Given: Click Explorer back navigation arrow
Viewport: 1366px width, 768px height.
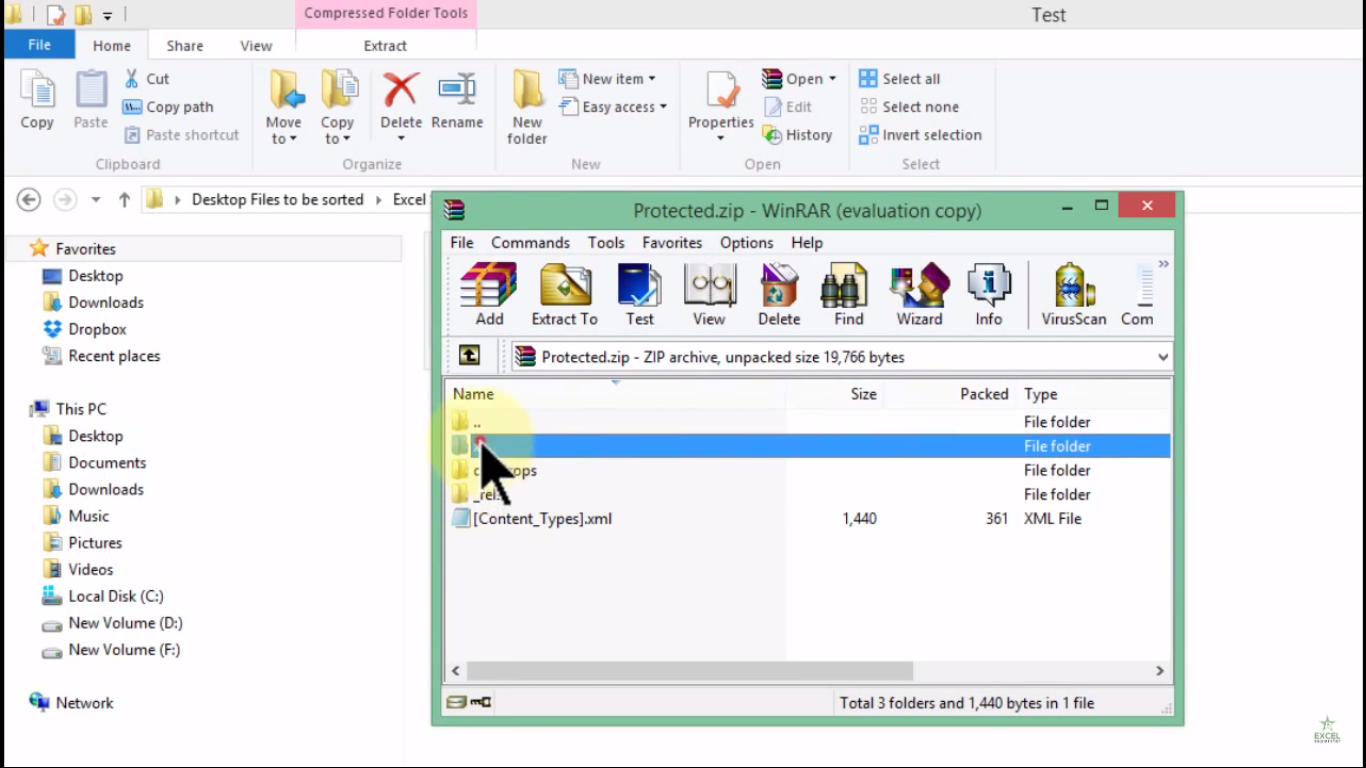Looking at the screenshot, I should 29,199.
